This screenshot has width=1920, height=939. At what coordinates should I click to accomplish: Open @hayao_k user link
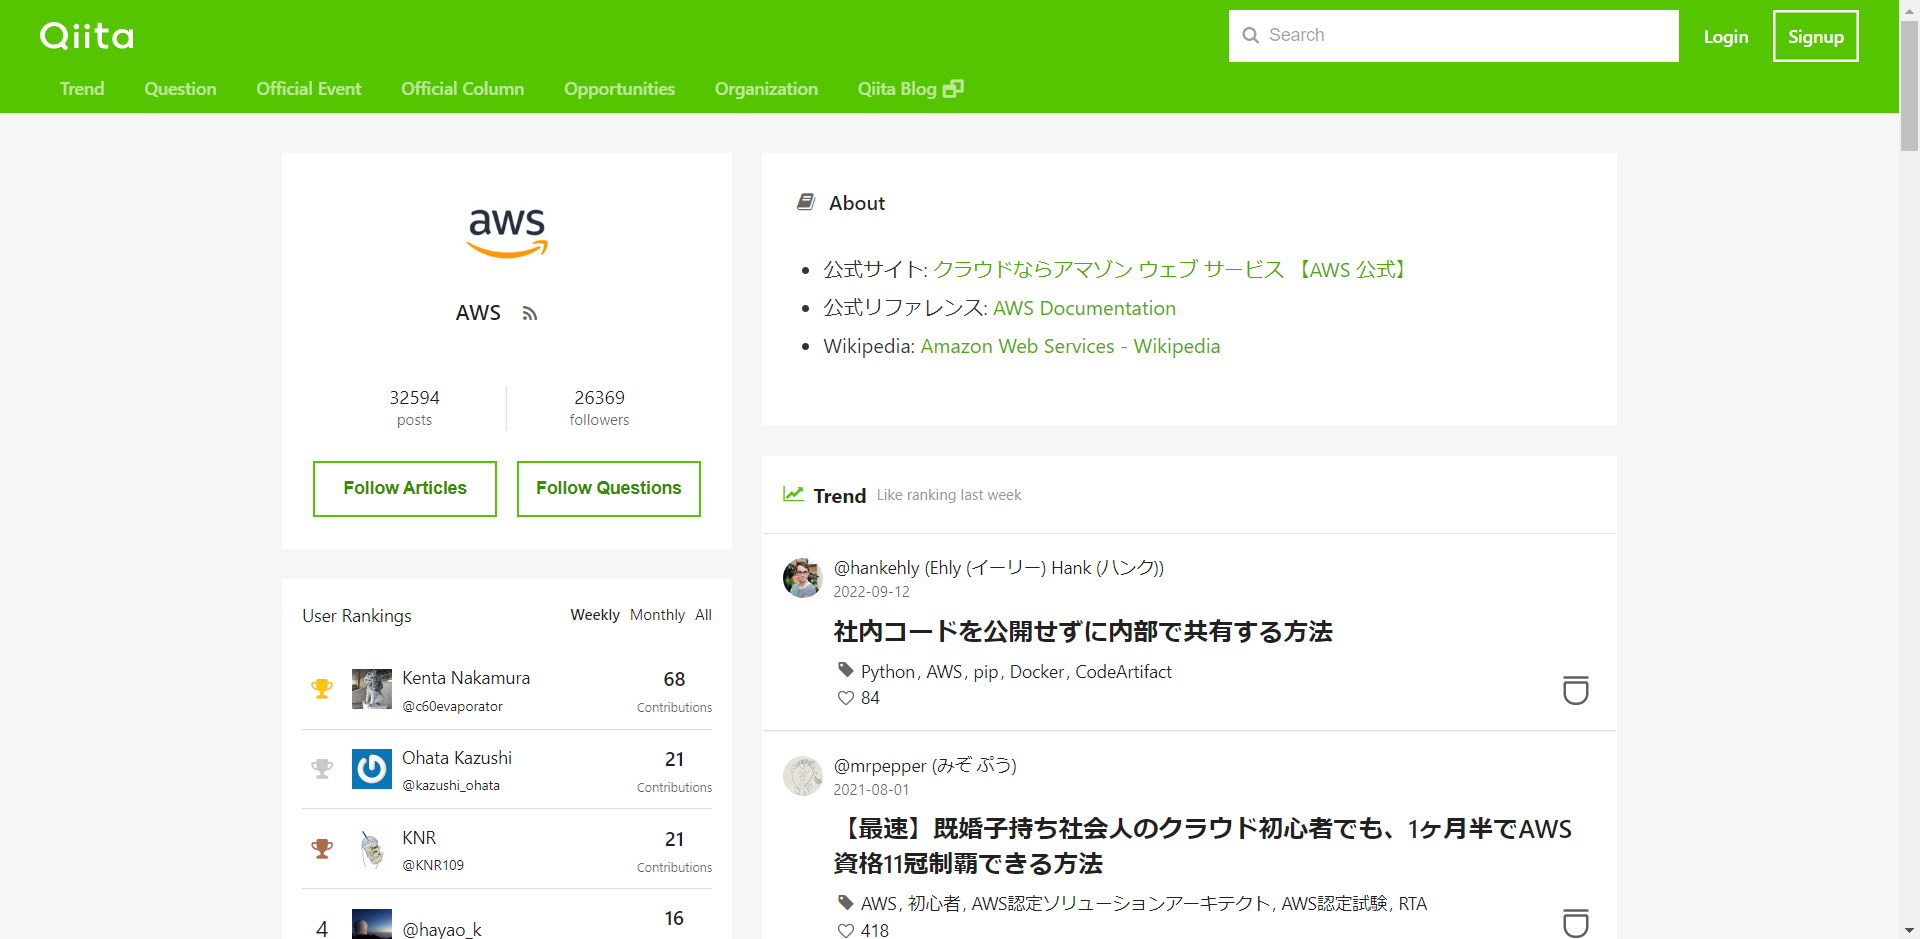442,929
